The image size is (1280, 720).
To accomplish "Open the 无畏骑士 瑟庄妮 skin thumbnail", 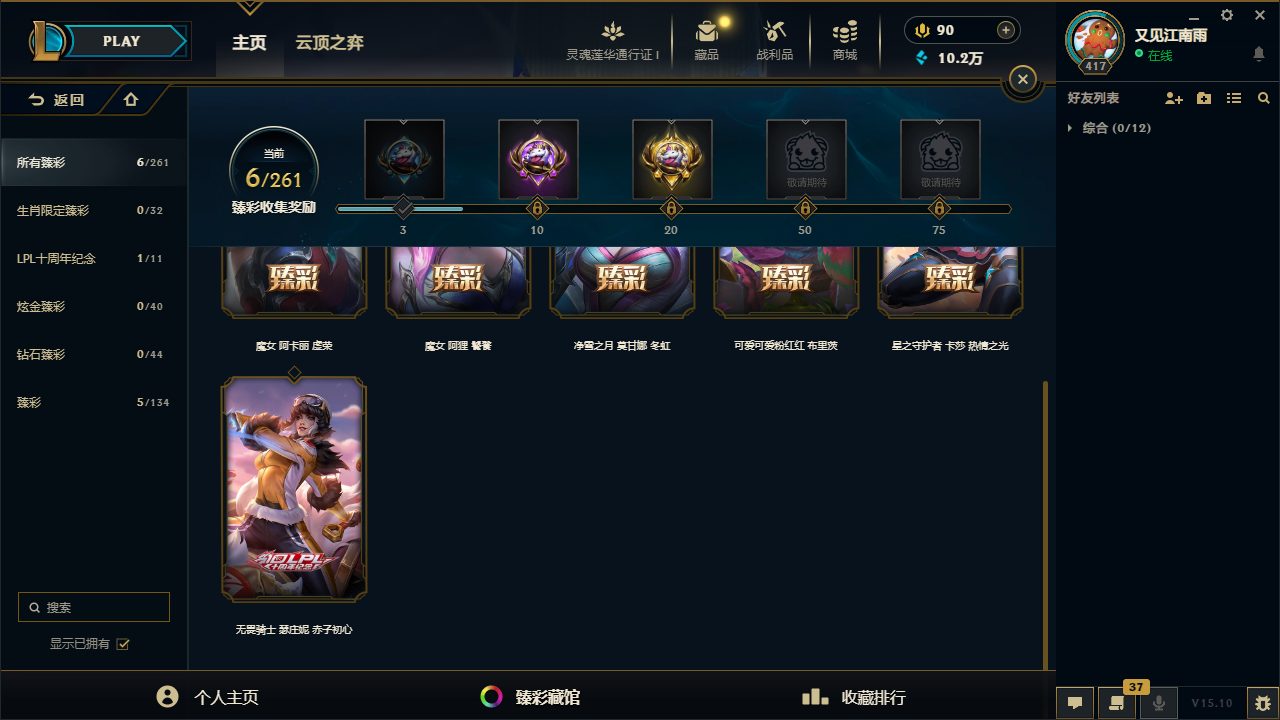I will tap(294, 489).
